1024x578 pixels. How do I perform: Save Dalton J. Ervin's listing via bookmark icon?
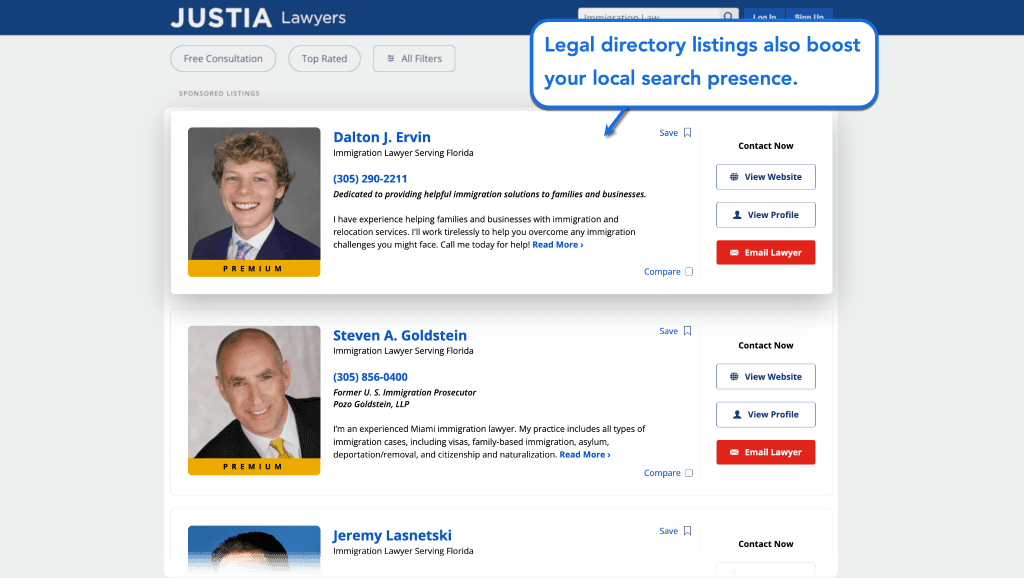(x=687, y=133)
